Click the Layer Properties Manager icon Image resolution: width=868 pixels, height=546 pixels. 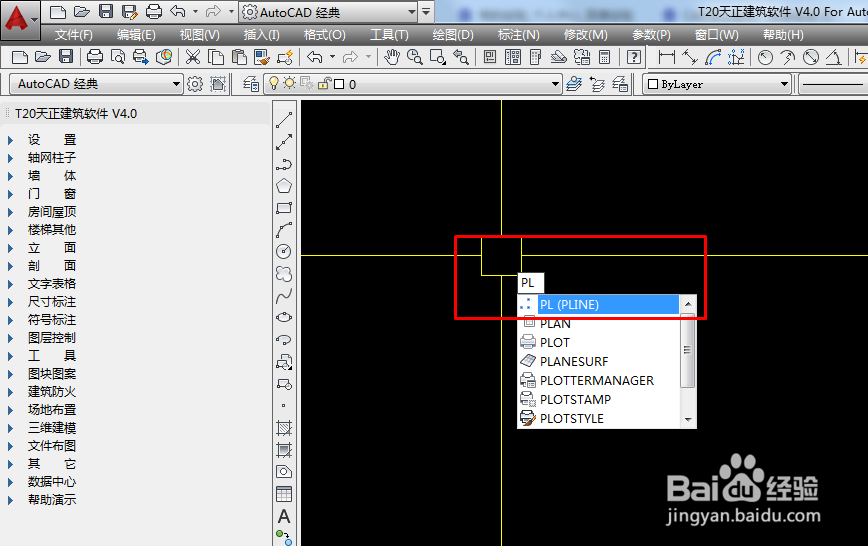click(x=251, y=84)
